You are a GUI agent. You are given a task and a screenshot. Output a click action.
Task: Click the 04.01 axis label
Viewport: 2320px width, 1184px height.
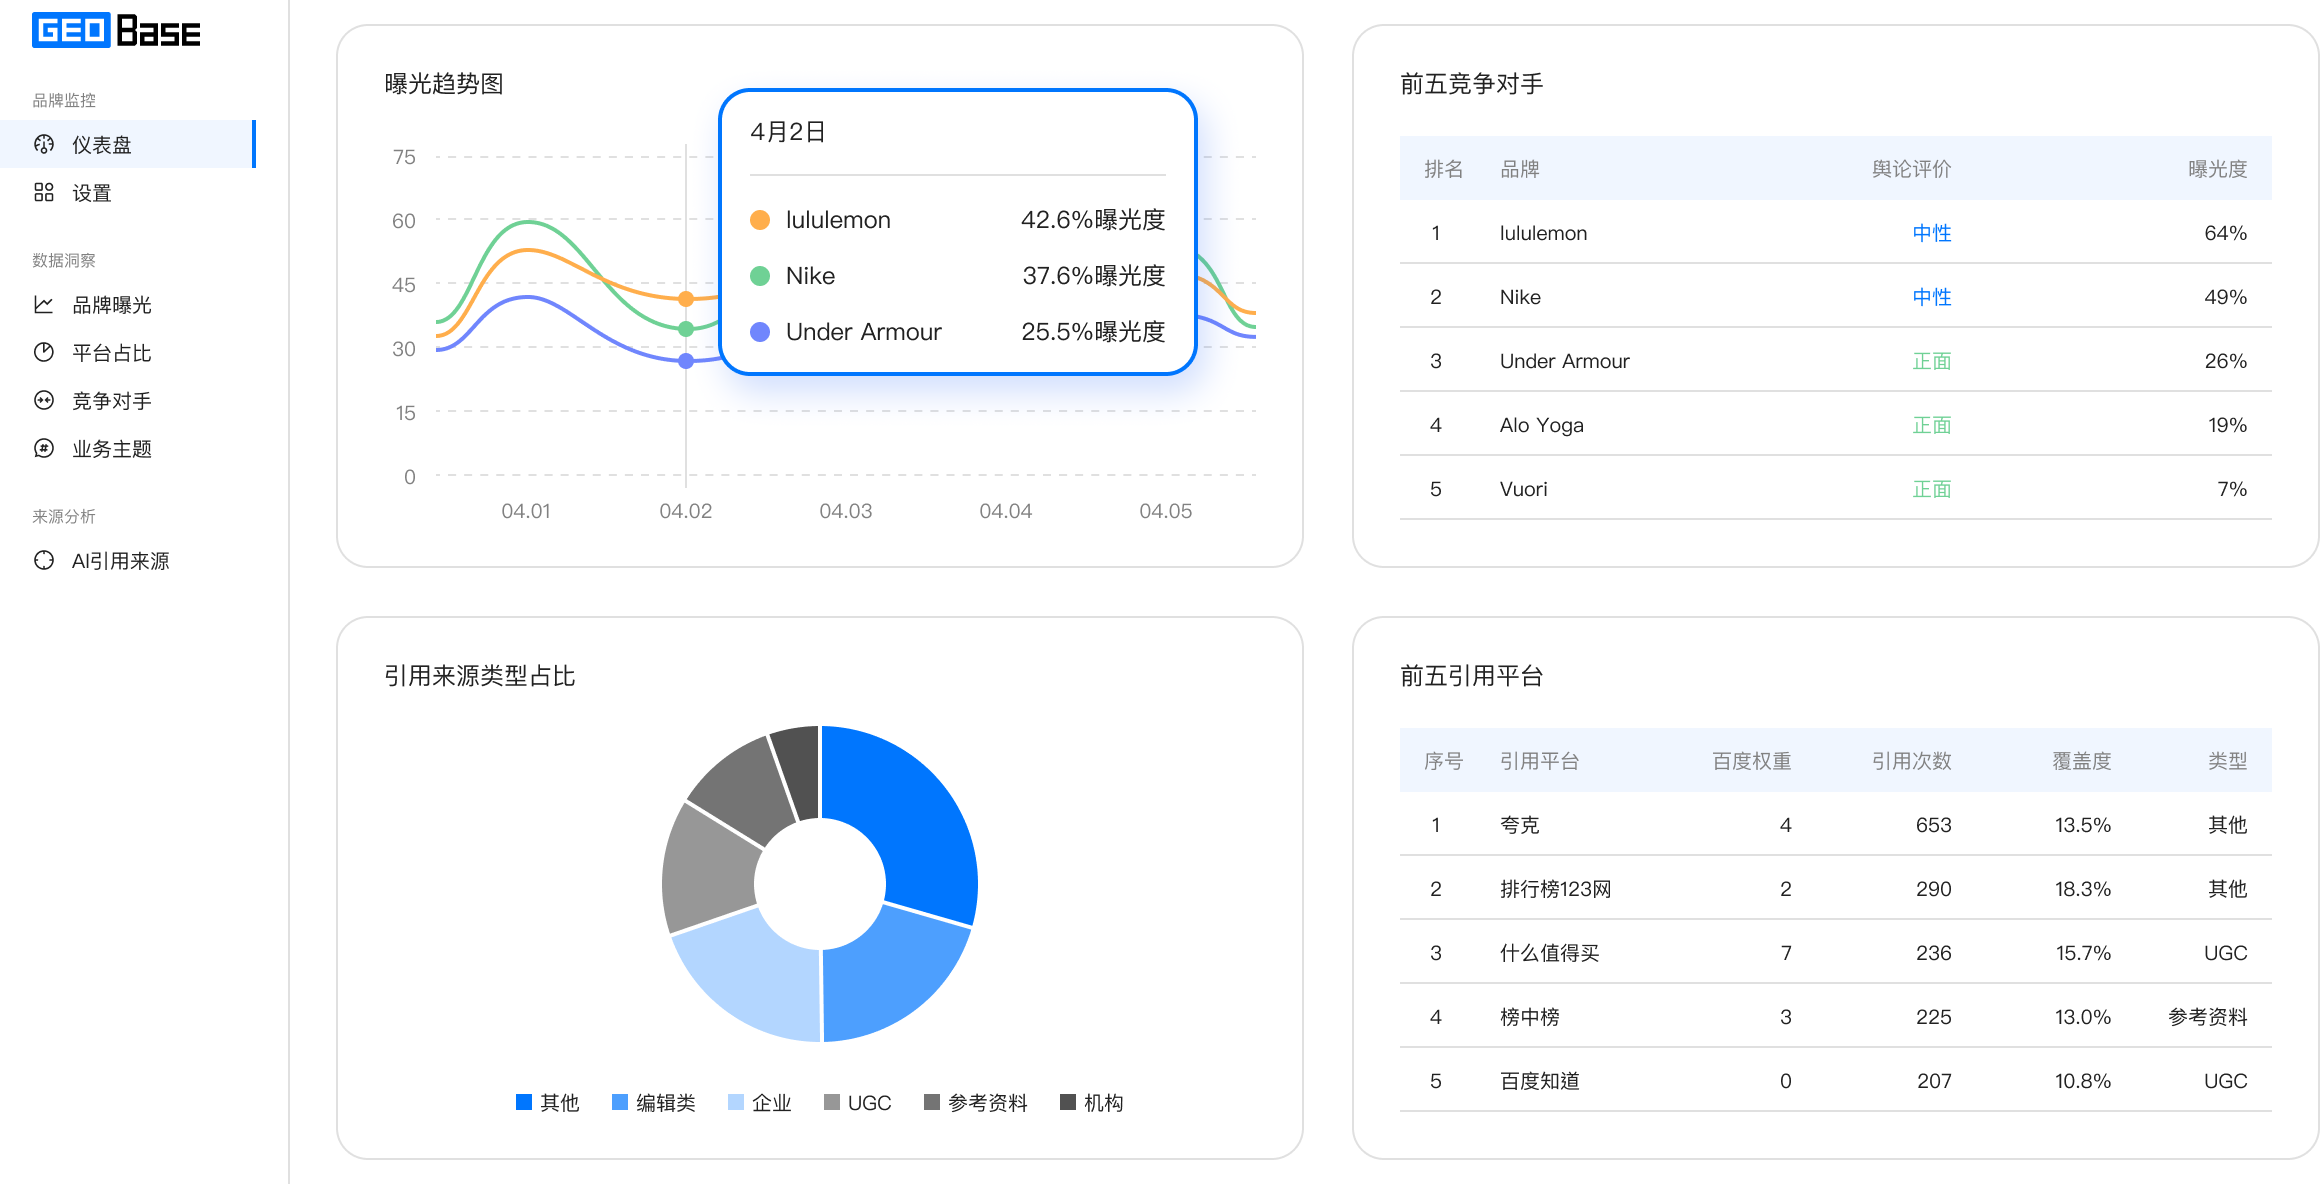tap(526, 511)
